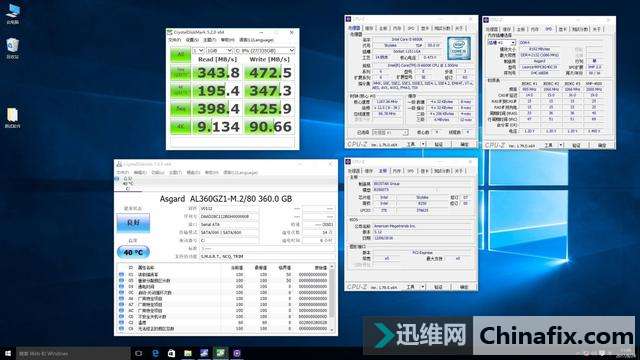Click the status icon of SMART attribute 0C
The height and width of the screenshot is (360, 640).
121,293
